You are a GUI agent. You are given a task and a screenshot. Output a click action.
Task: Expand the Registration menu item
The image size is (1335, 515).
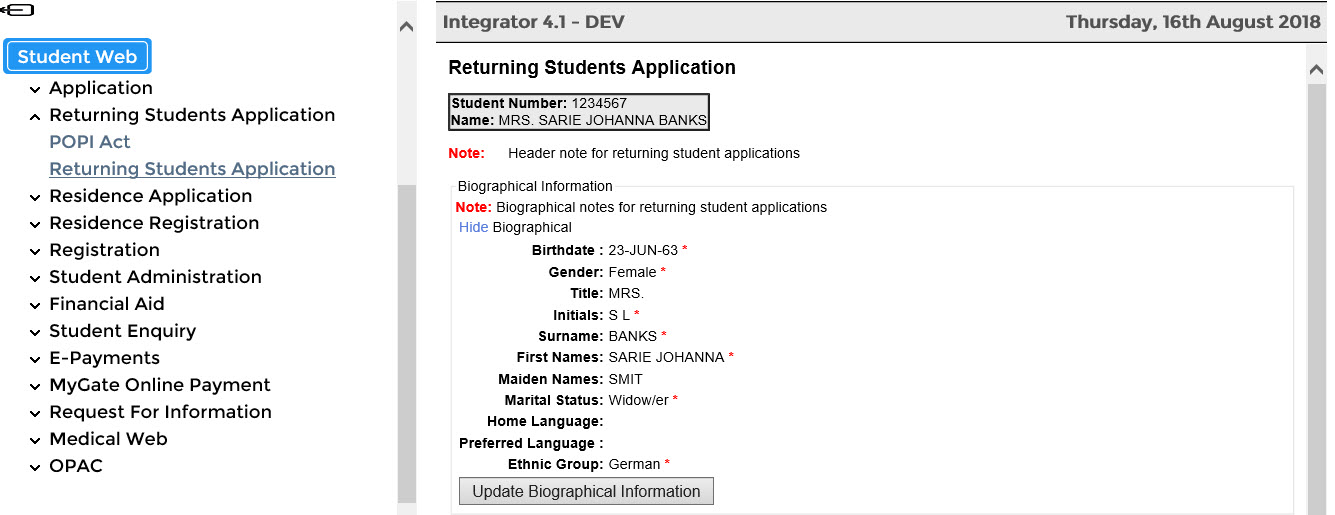[104, 250]
